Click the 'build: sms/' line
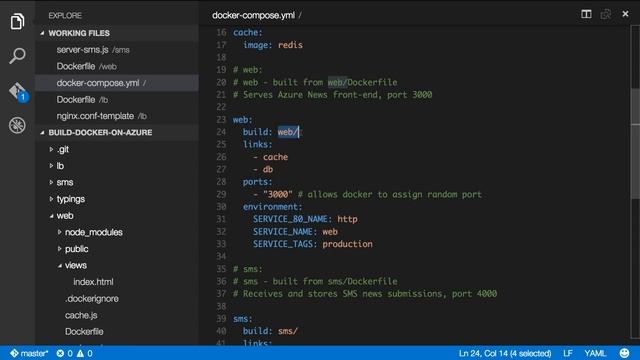 [x=270, y=331]
